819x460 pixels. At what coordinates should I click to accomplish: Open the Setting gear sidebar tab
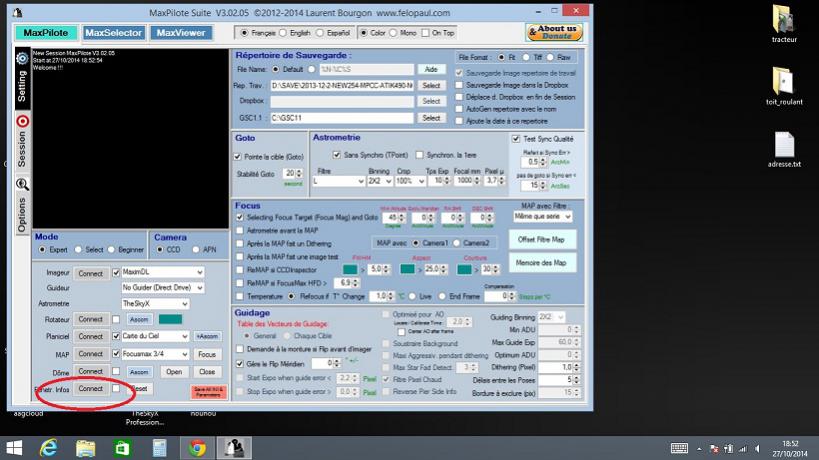(22, 78)
